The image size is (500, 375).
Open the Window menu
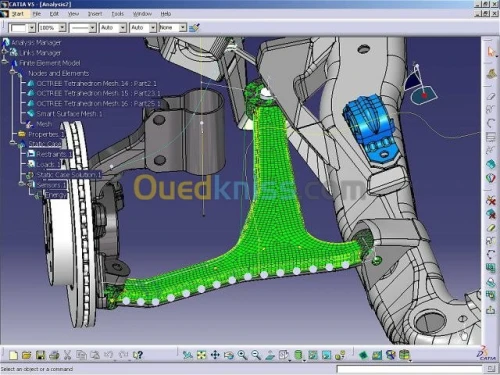tap(142, 14)
